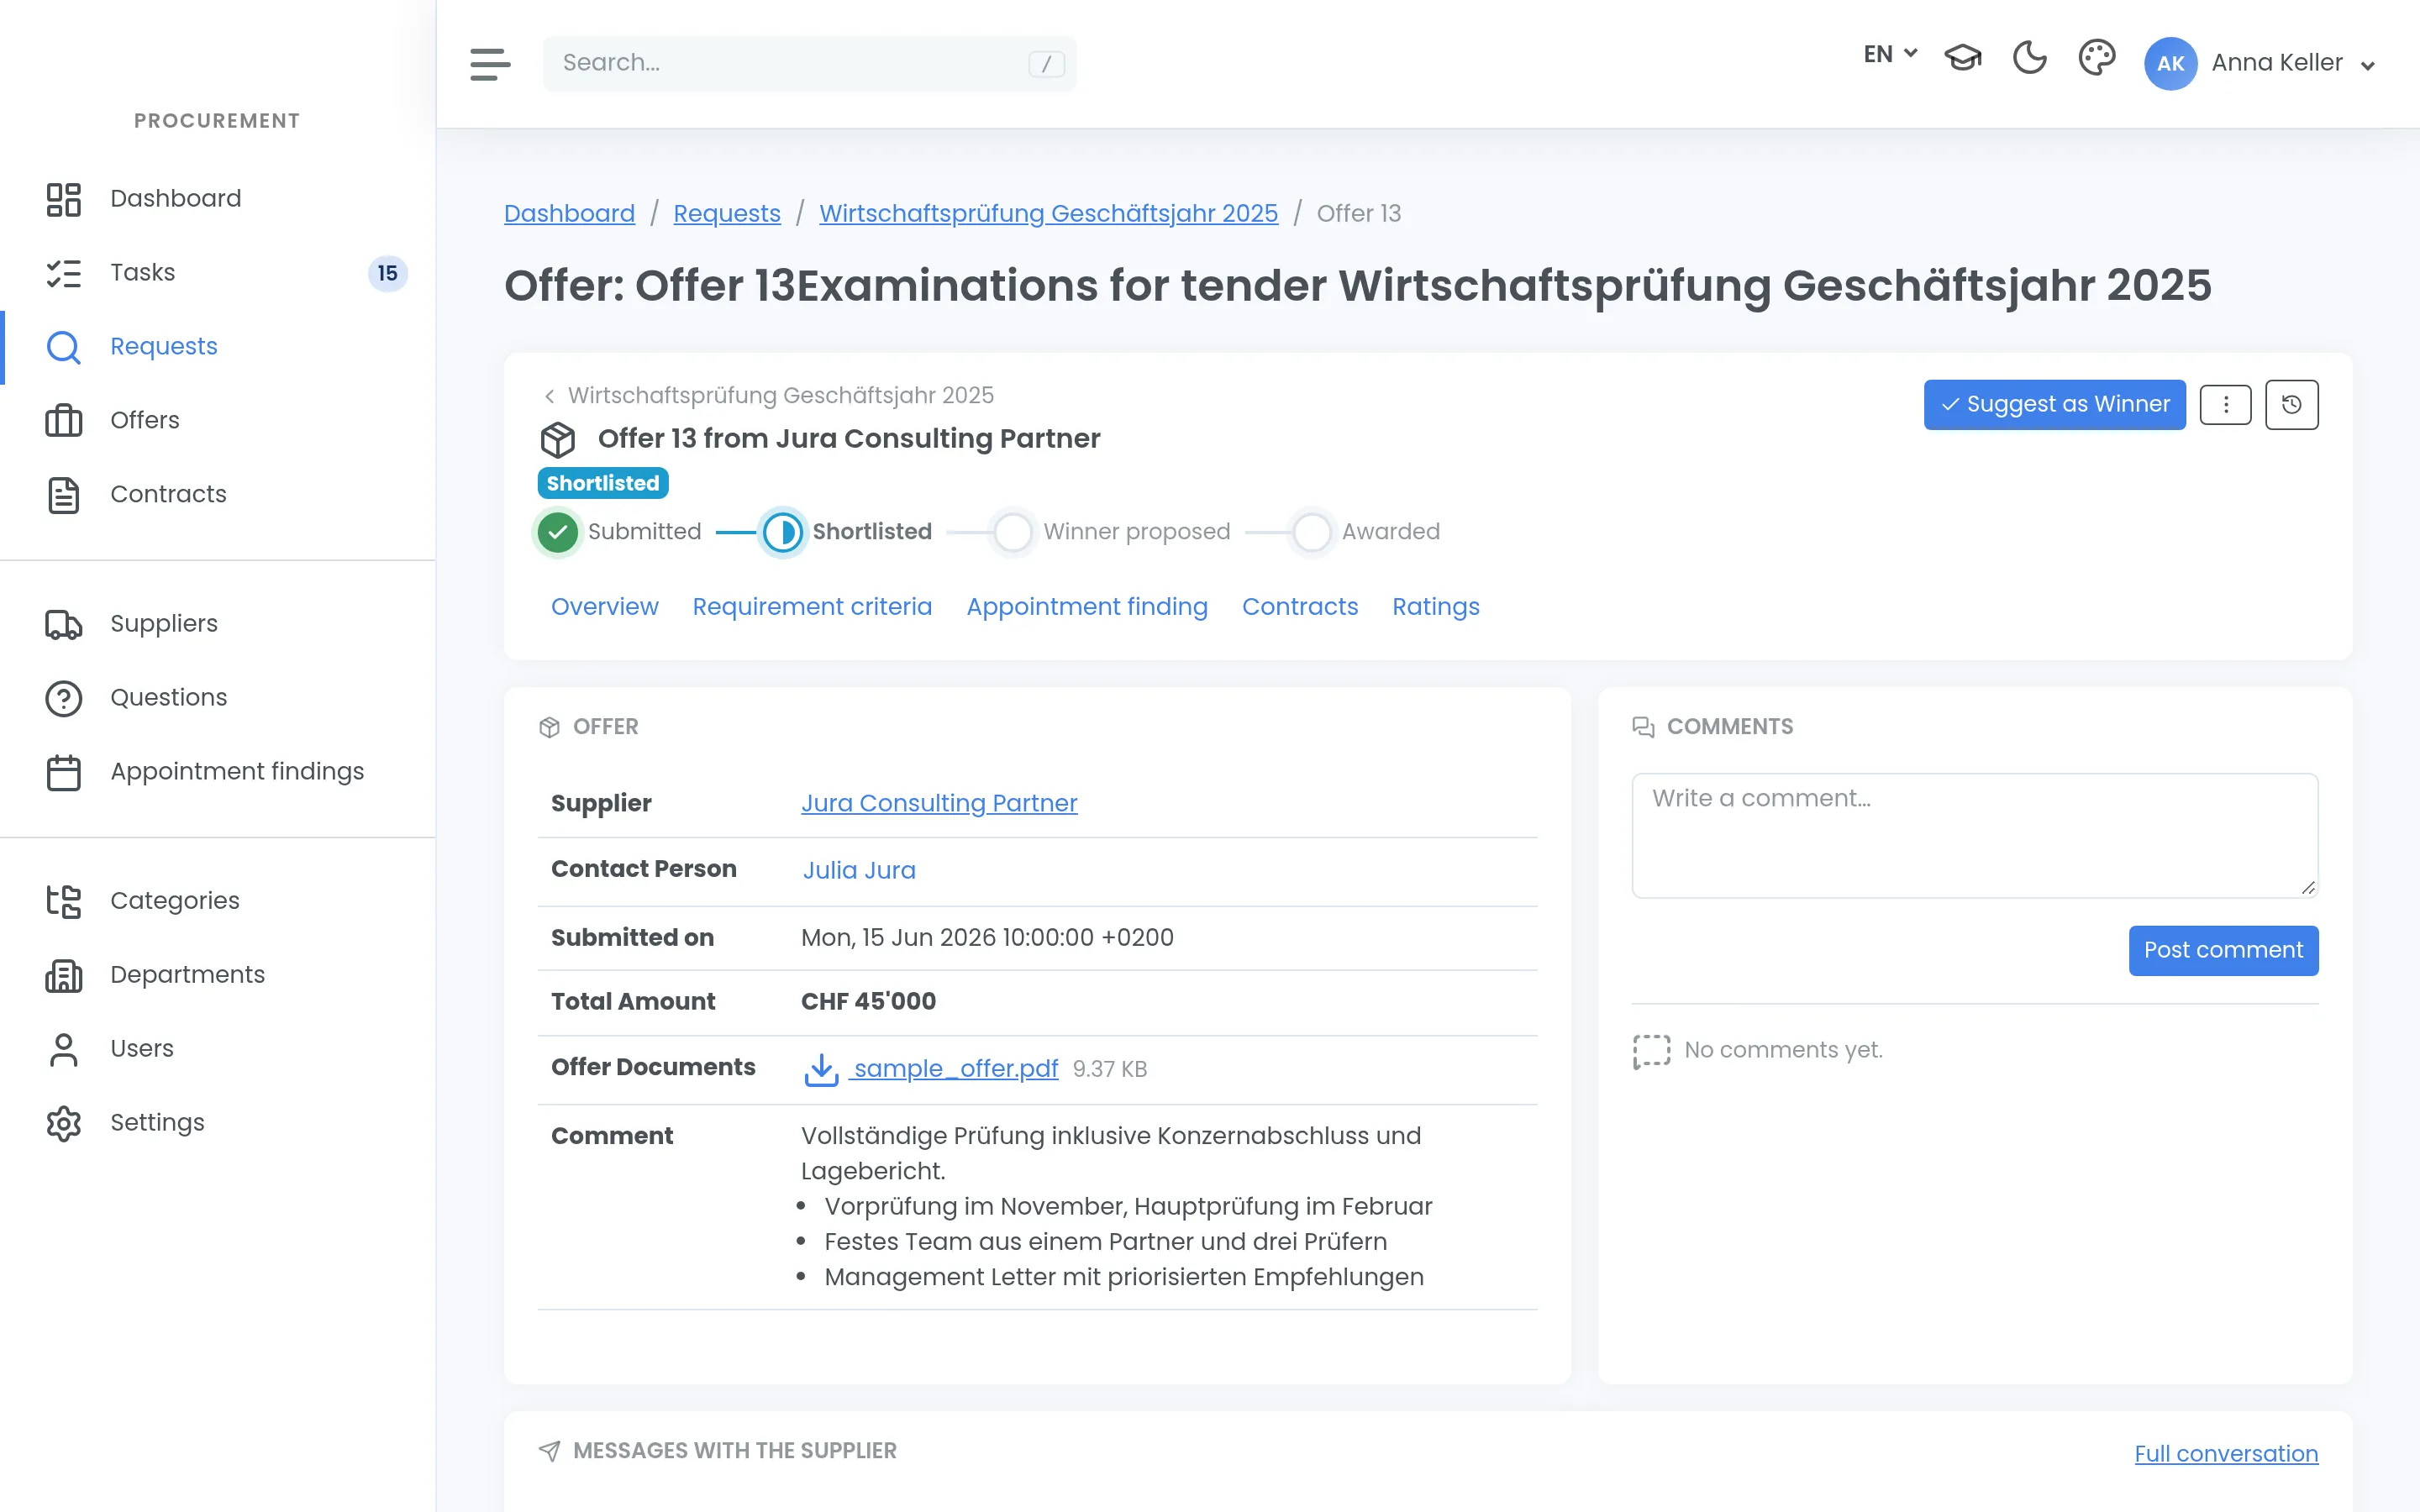Open the graduation cap tutorial icon
The image size is (2420, 1512).
[x=1962, y=58]
